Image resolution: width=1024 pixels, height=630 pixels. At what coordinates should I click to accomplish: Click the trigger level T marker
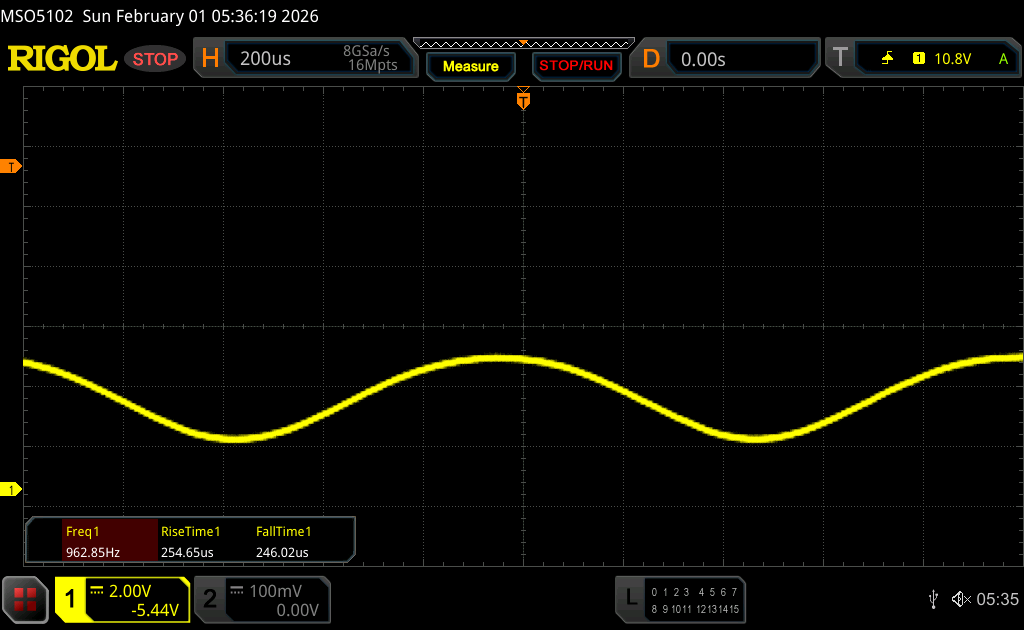click(12, 166)
